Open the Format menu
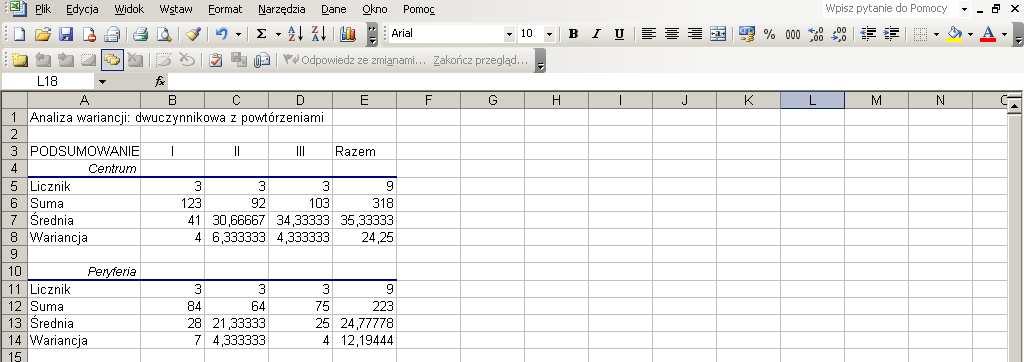The height and width of the screenshot is (362, 1024). 225,9
